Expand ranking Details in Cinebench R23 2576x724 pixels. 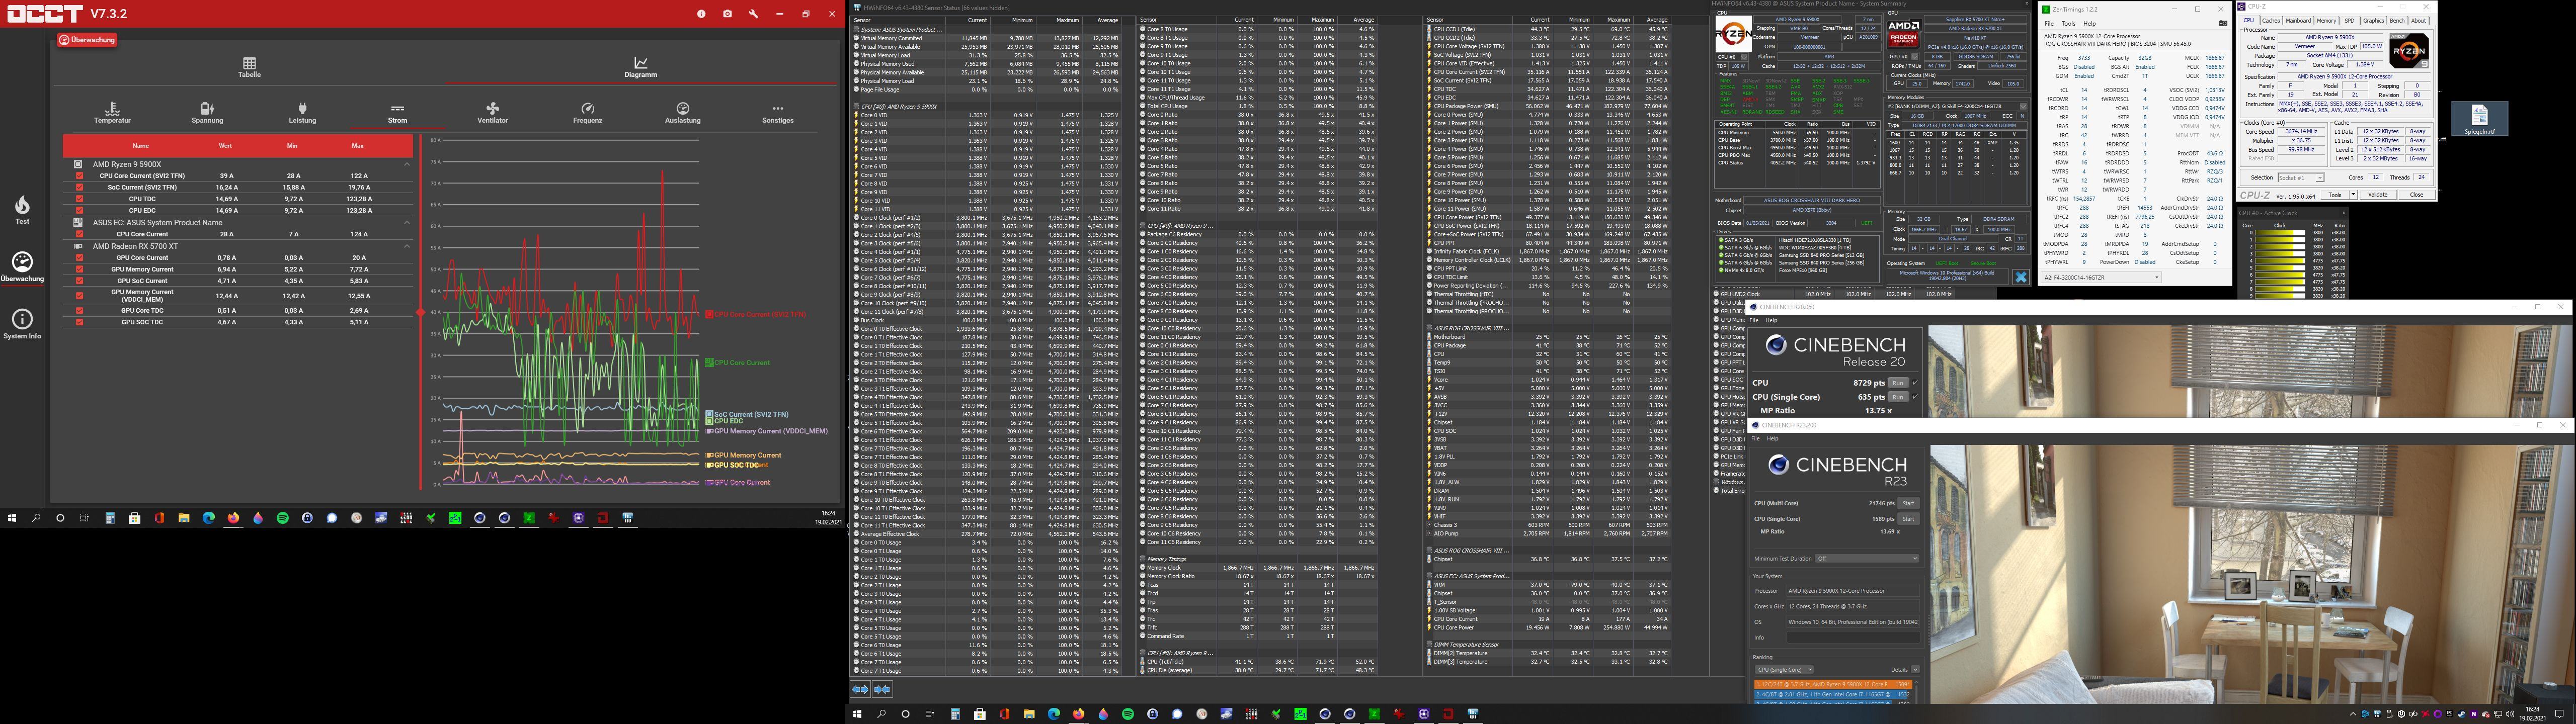pos(1915,669)
